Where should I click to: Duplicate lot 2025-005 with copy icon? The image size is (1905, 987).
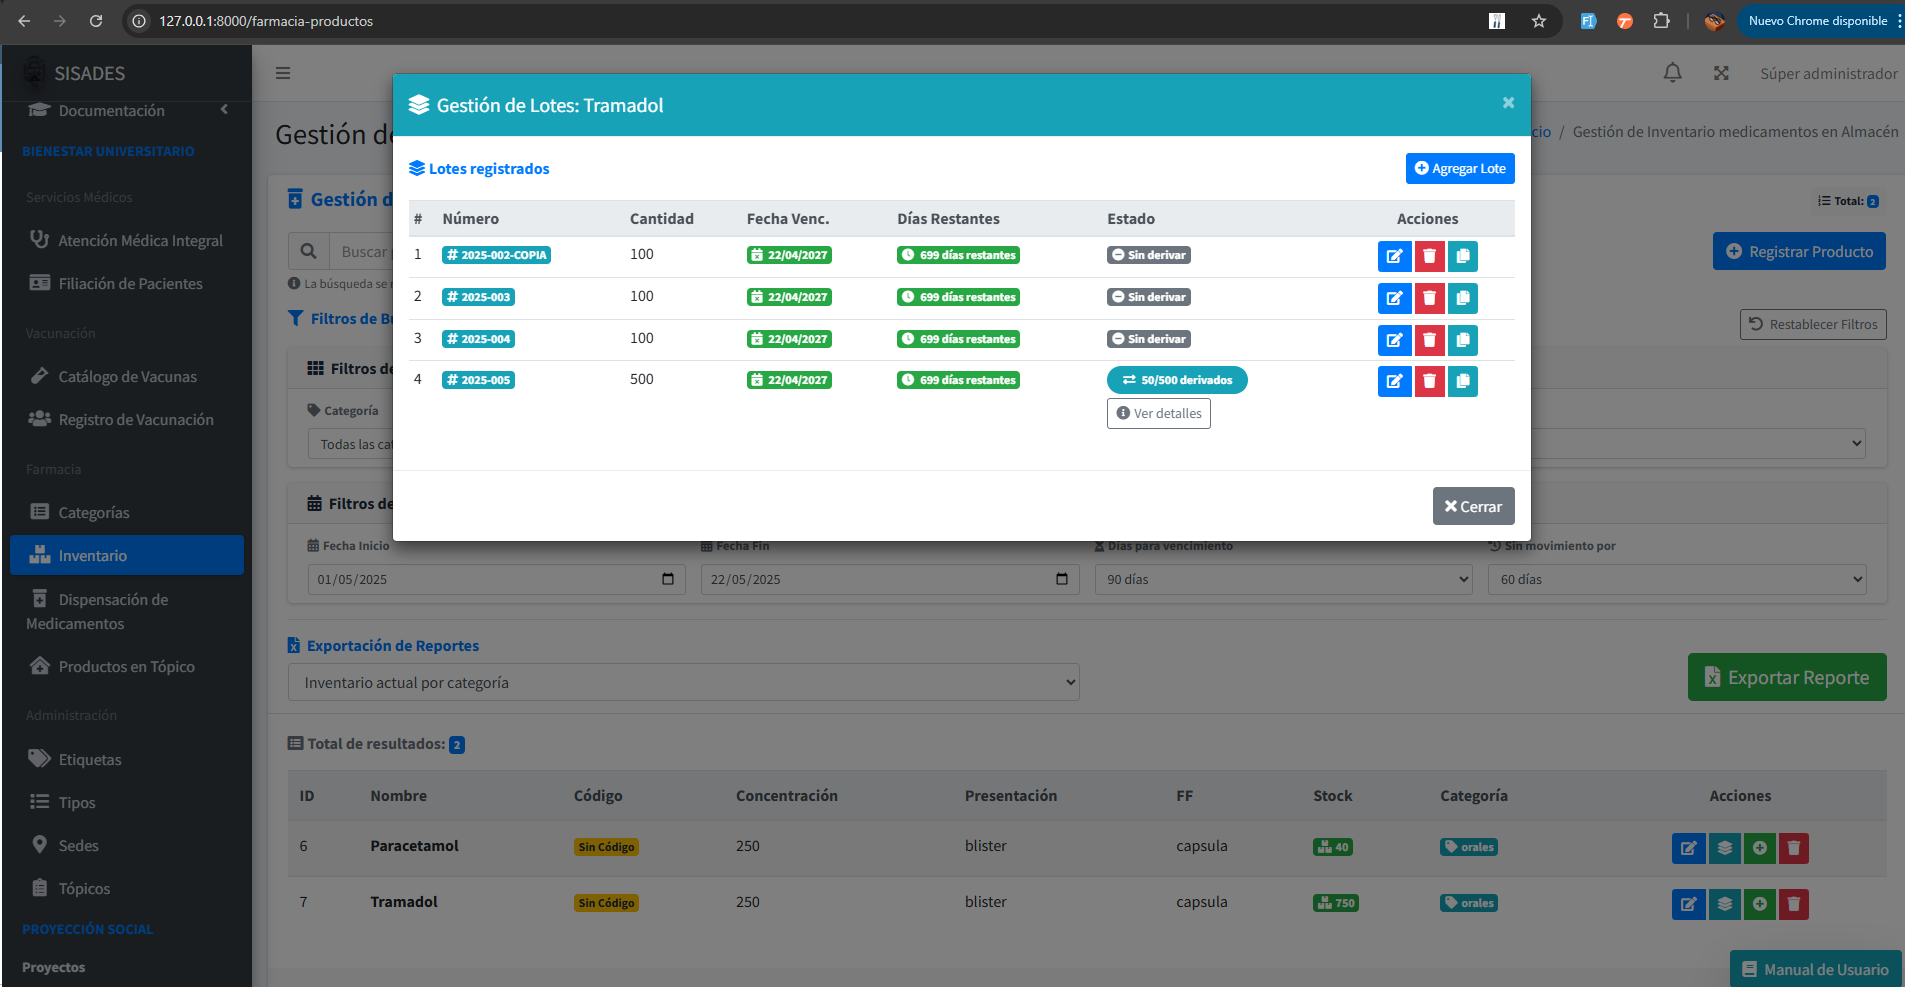tap(1462, 381)
